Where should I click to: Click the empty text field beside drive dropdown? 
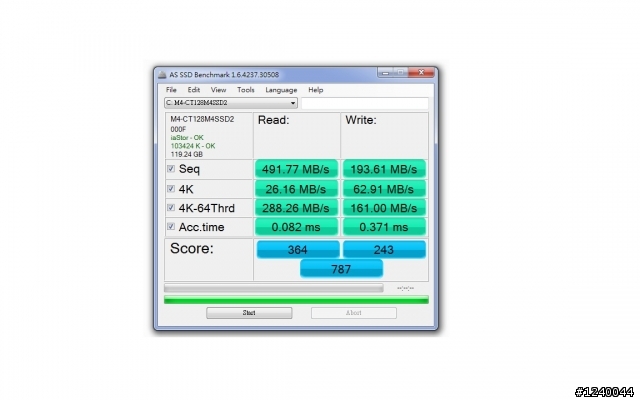[x=365, y=103]
